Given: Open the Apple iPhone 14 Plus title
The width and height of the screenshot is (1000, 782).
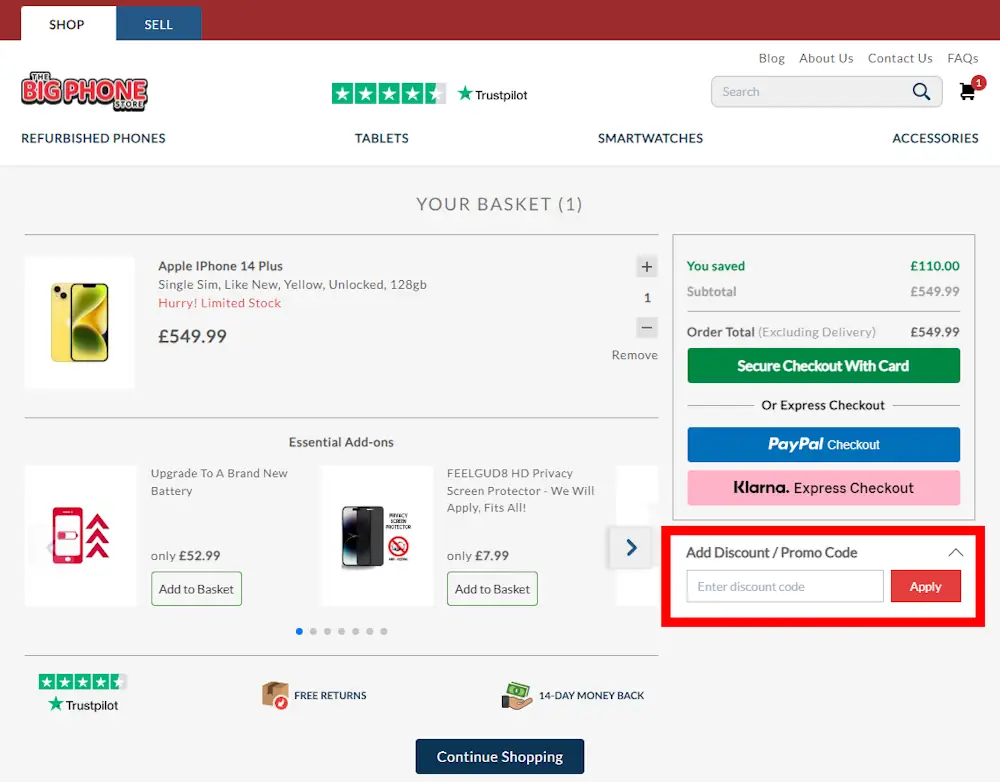Looking at the screenshot, I should point(220,266).
